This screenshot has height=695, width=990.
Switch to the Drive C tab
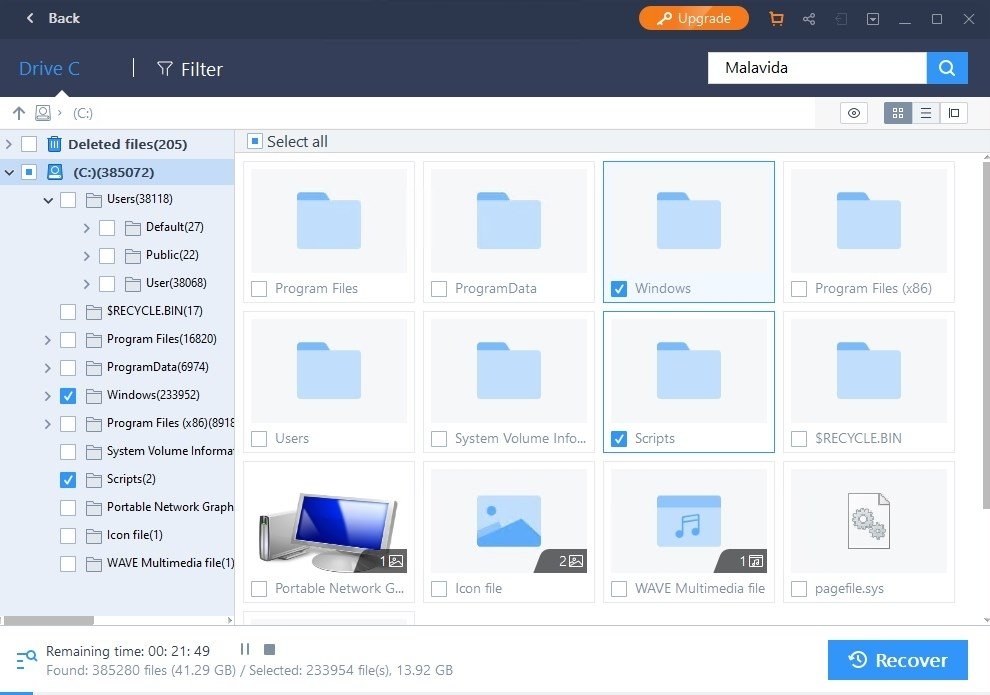tap(48, 68)
